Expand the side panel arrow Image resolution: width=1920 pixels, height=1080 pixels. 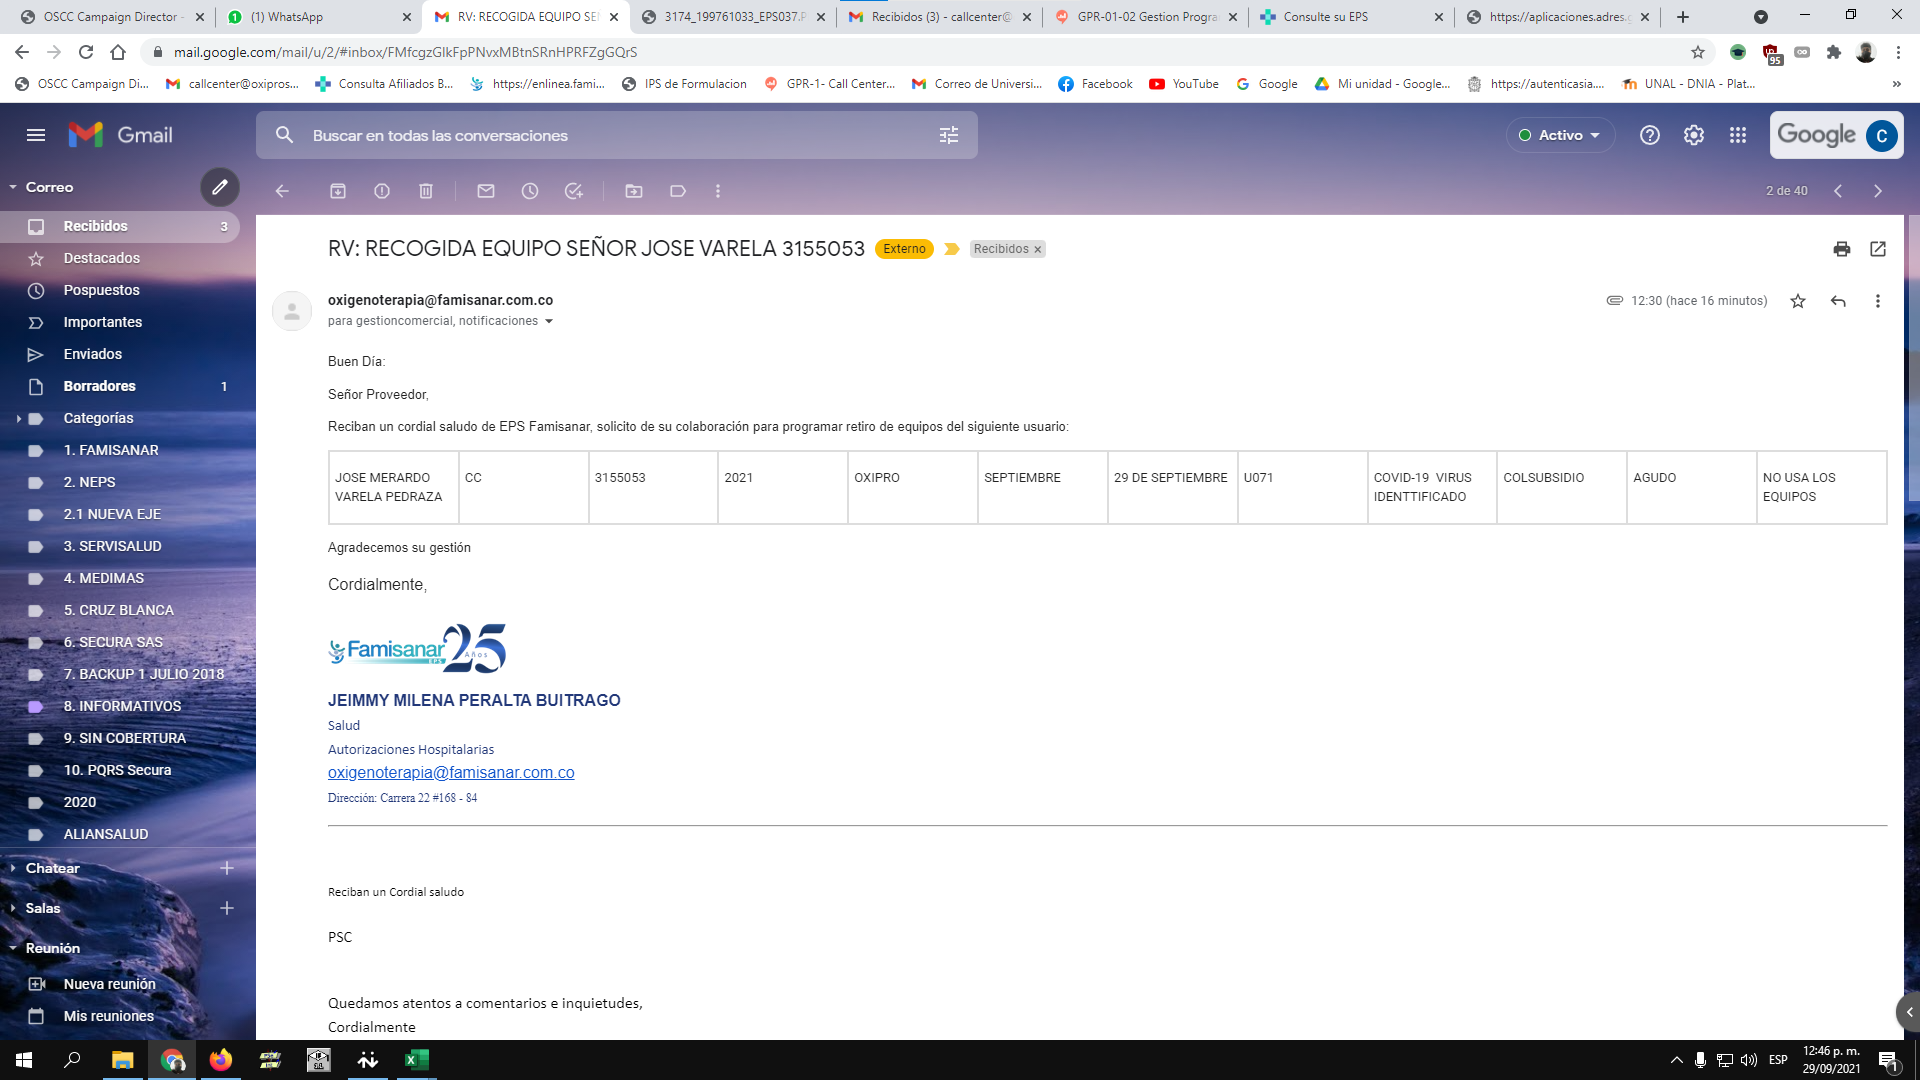click(x=1909, y=1012)
